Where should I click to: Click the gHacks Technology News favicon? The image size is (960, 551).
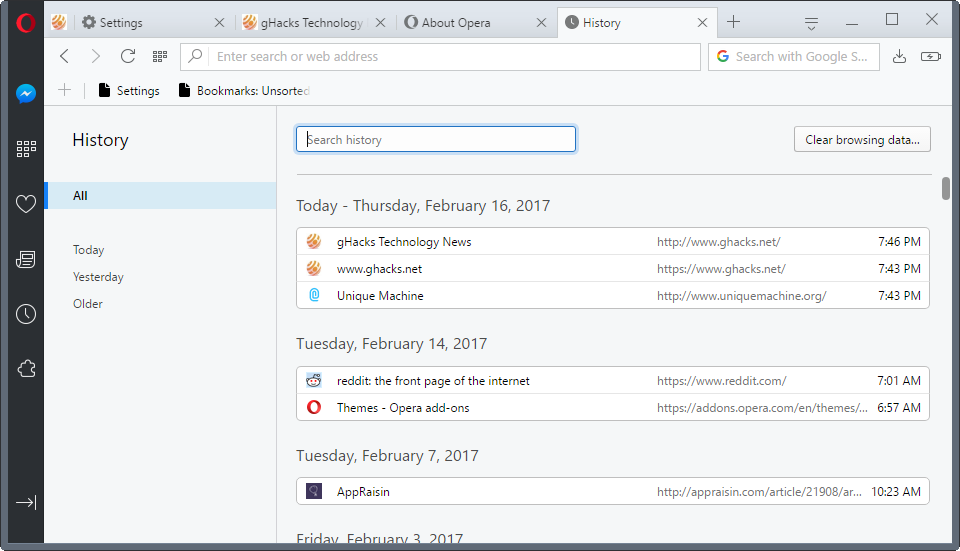click(314, 241)
